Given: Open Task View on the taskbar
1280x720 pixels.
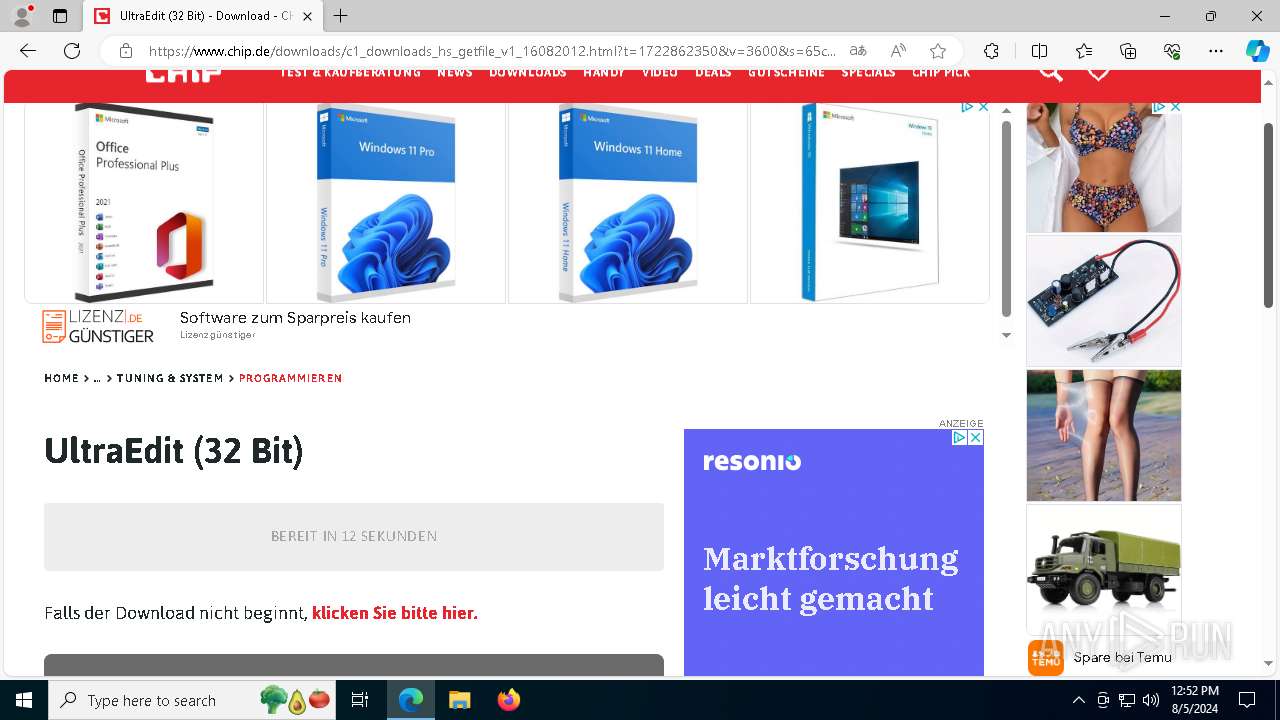Looking at the screenshot, I should click(360, 700).
